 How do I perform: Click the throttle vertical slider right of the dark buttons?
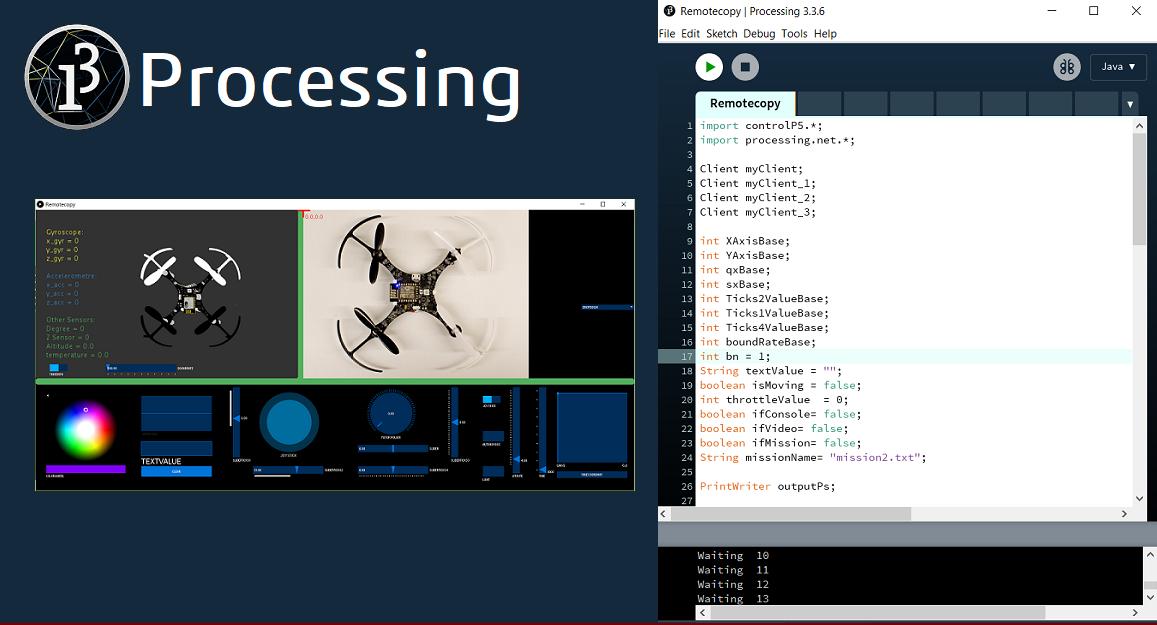tap(517, 429)
